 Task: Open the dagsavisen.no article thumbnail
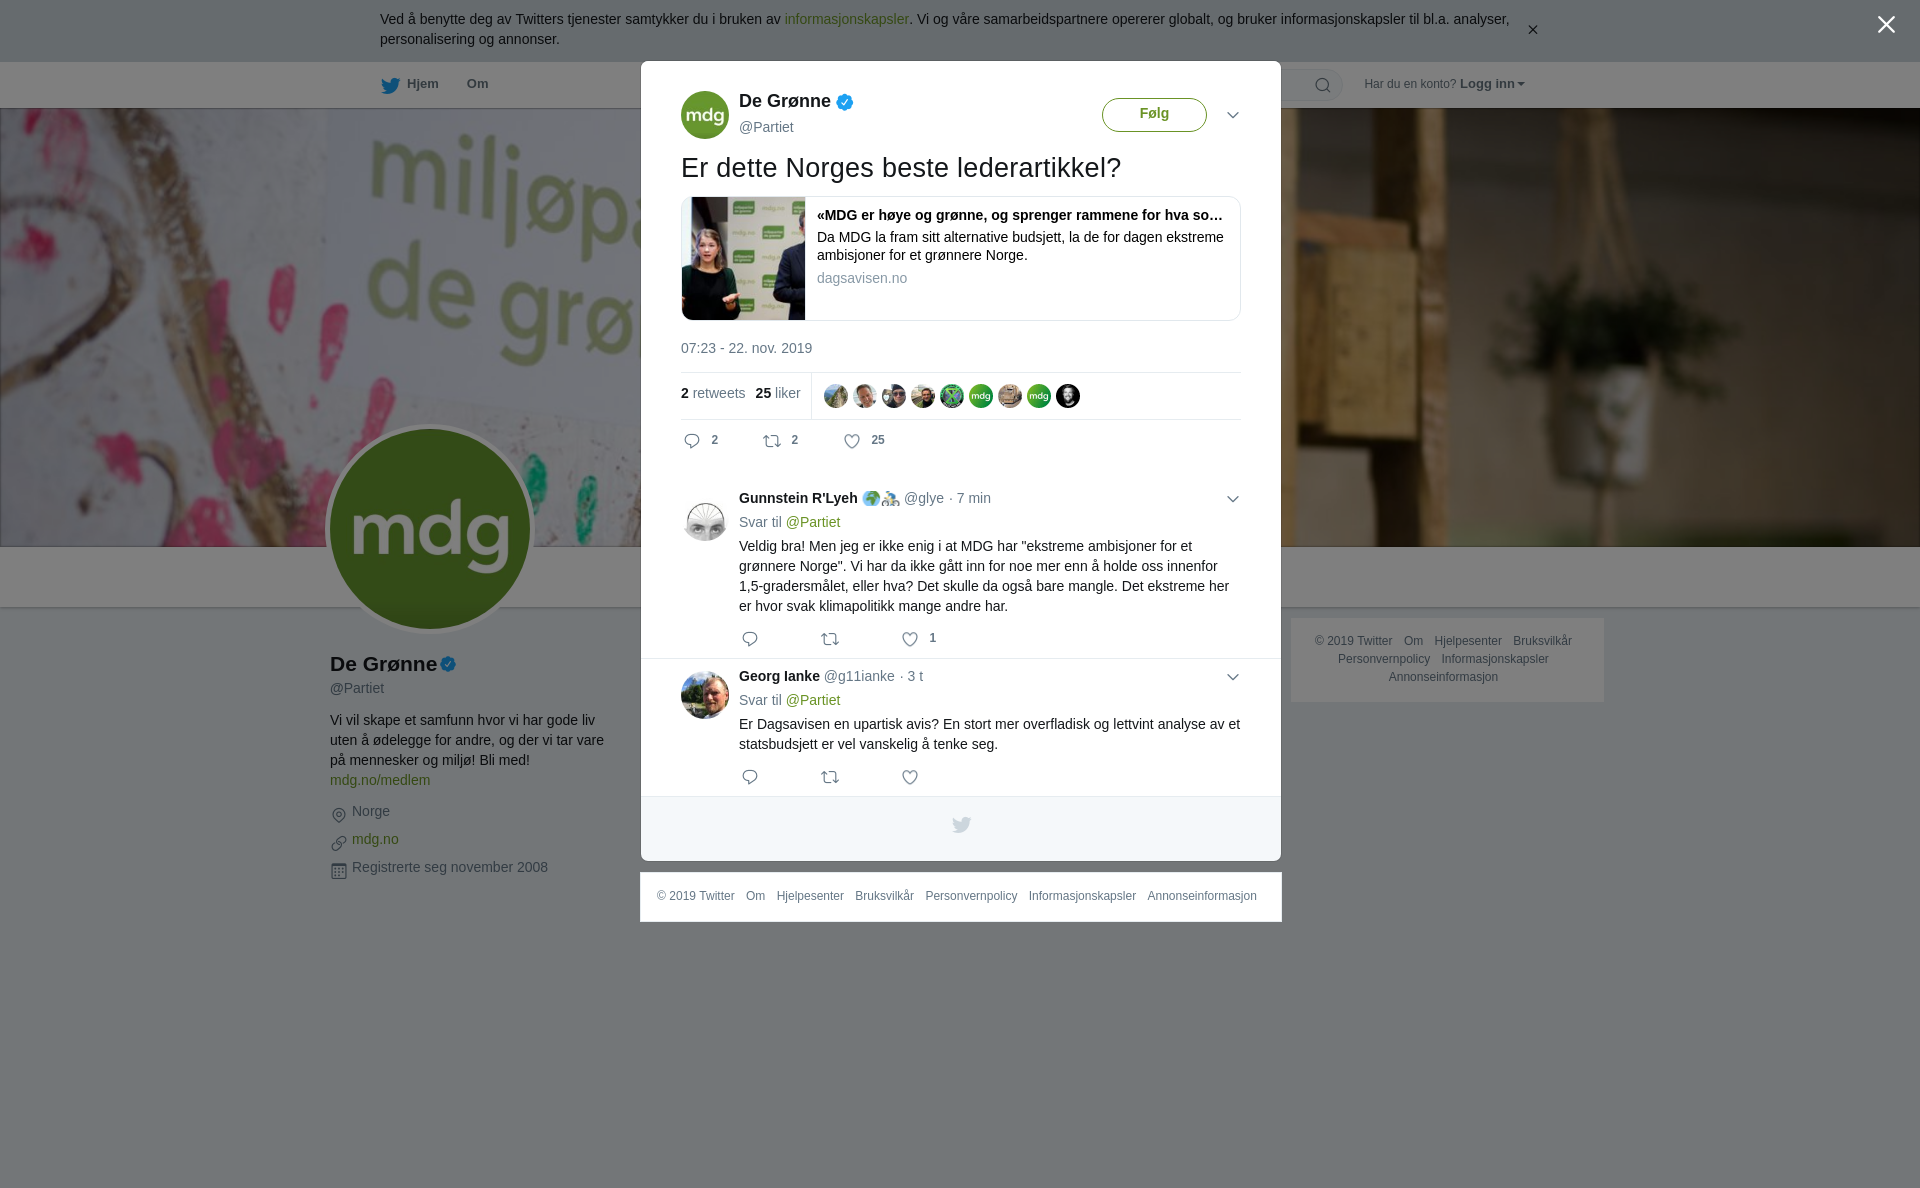(743, 258)
